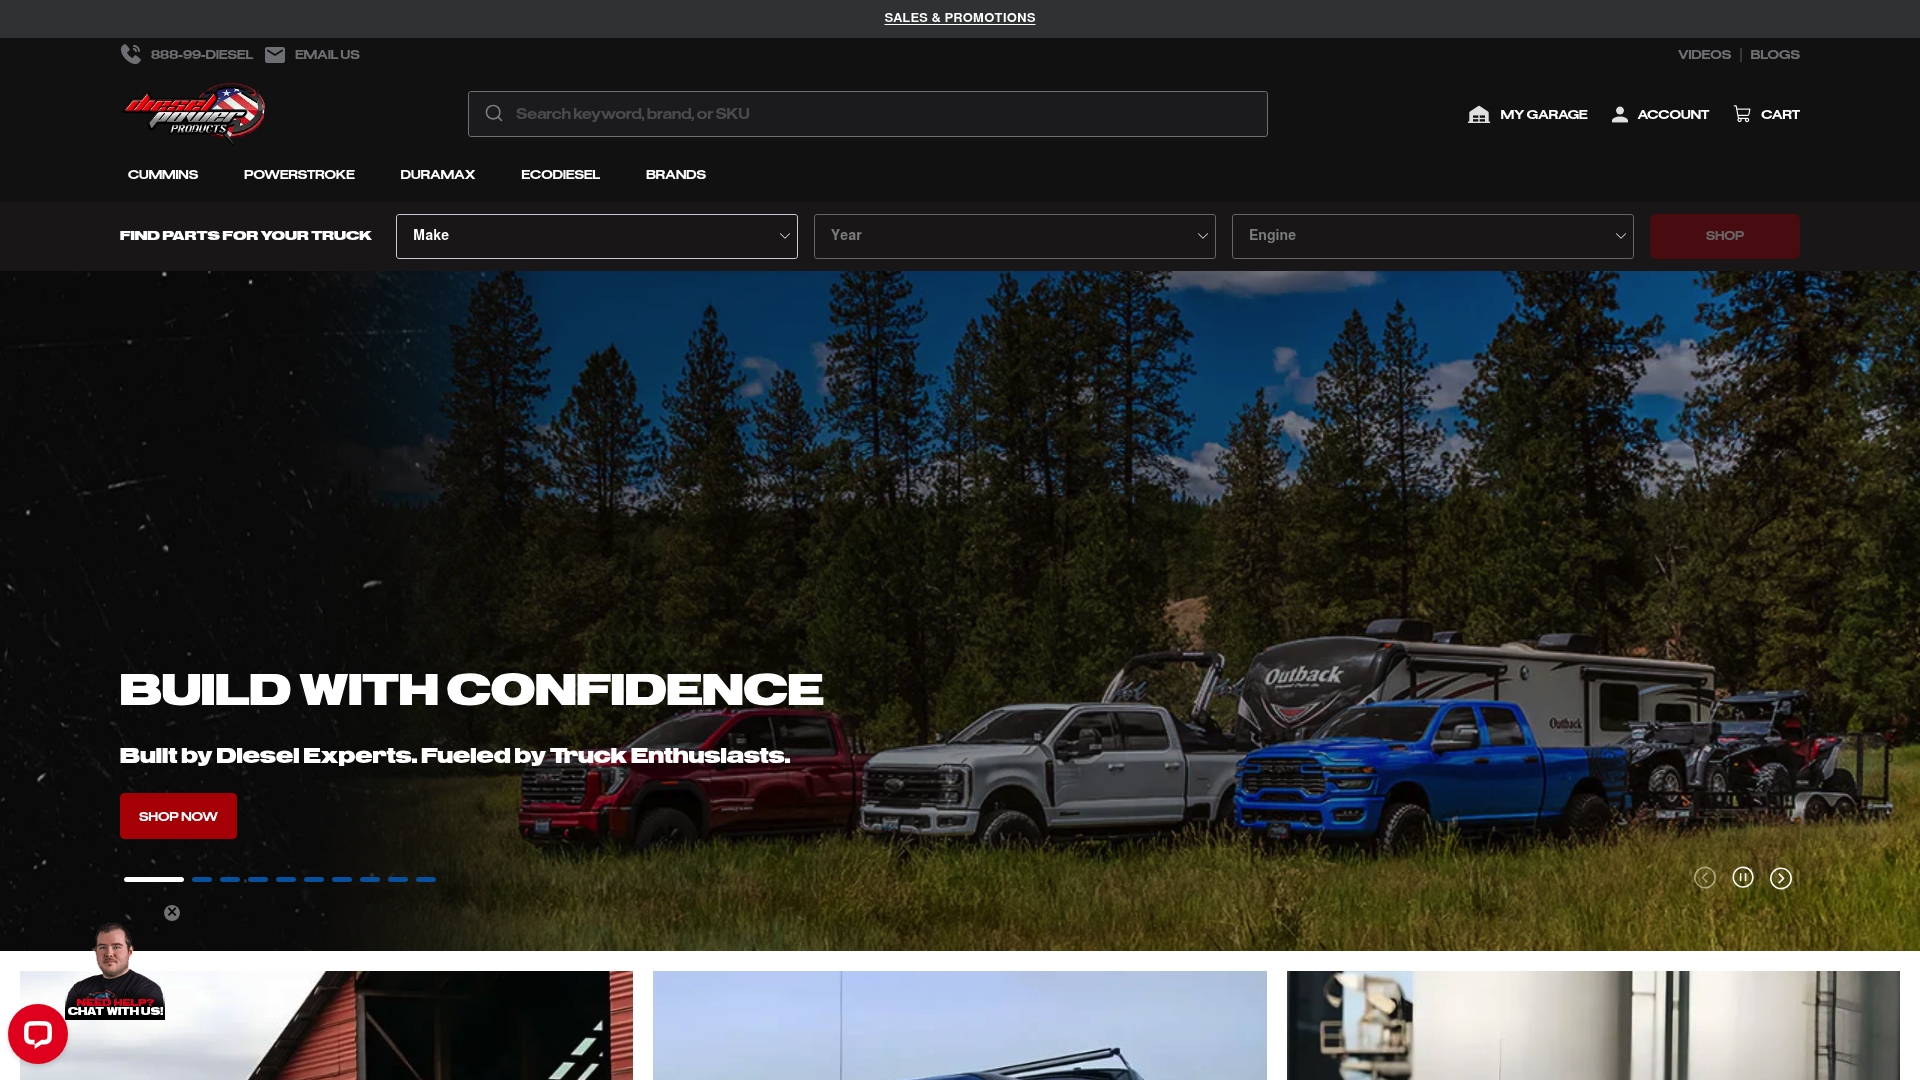Advance to next carousel slide
The image size is (1920, 1080).
tap(1781, 878)
